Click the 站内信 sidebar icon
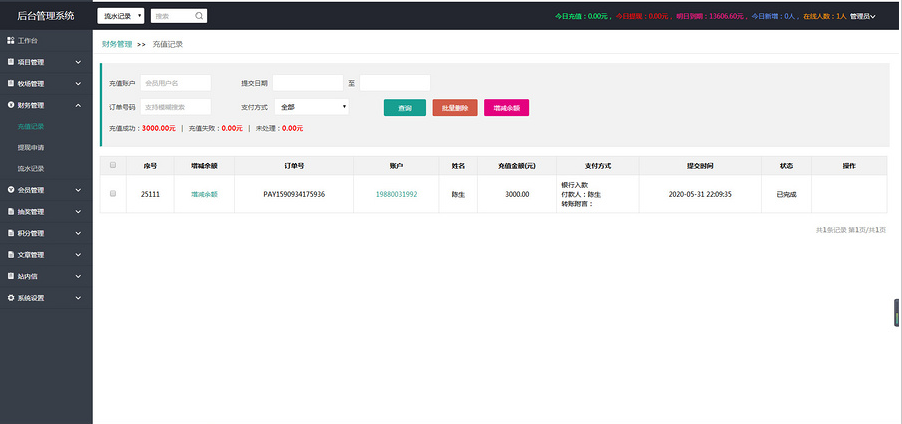902x424 pixels. (10, 276)
